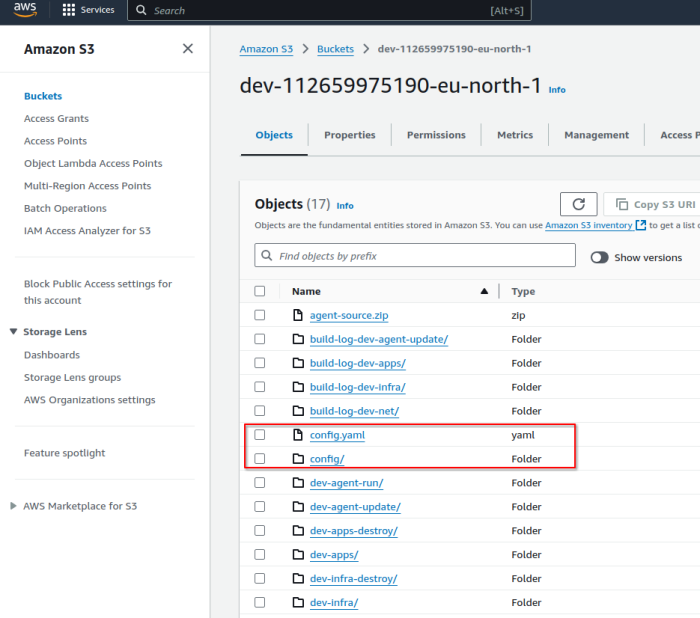Viewport: 700px width, 618px height.
Task: Open the Management tab
Action: click(x=596, y=135)
